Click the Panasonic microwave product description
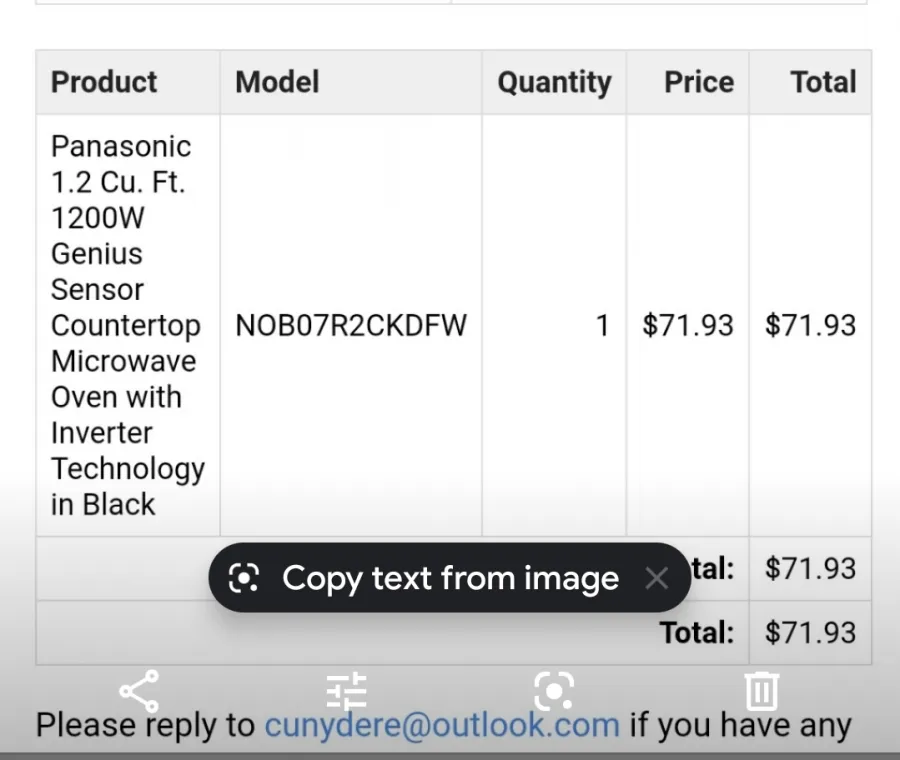Image resolution: width=900 pixels, height=760 pixels. pos(127,325)
